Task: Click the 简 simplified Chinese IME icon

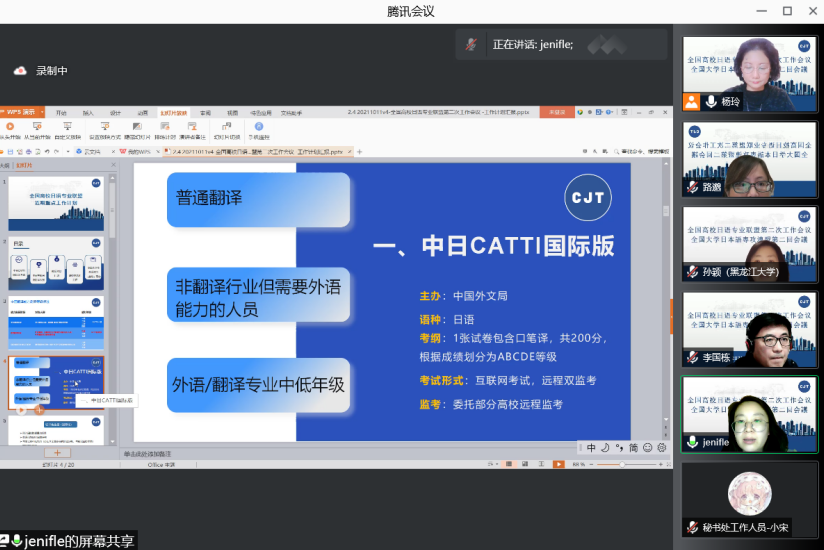Action: point(633,448)
